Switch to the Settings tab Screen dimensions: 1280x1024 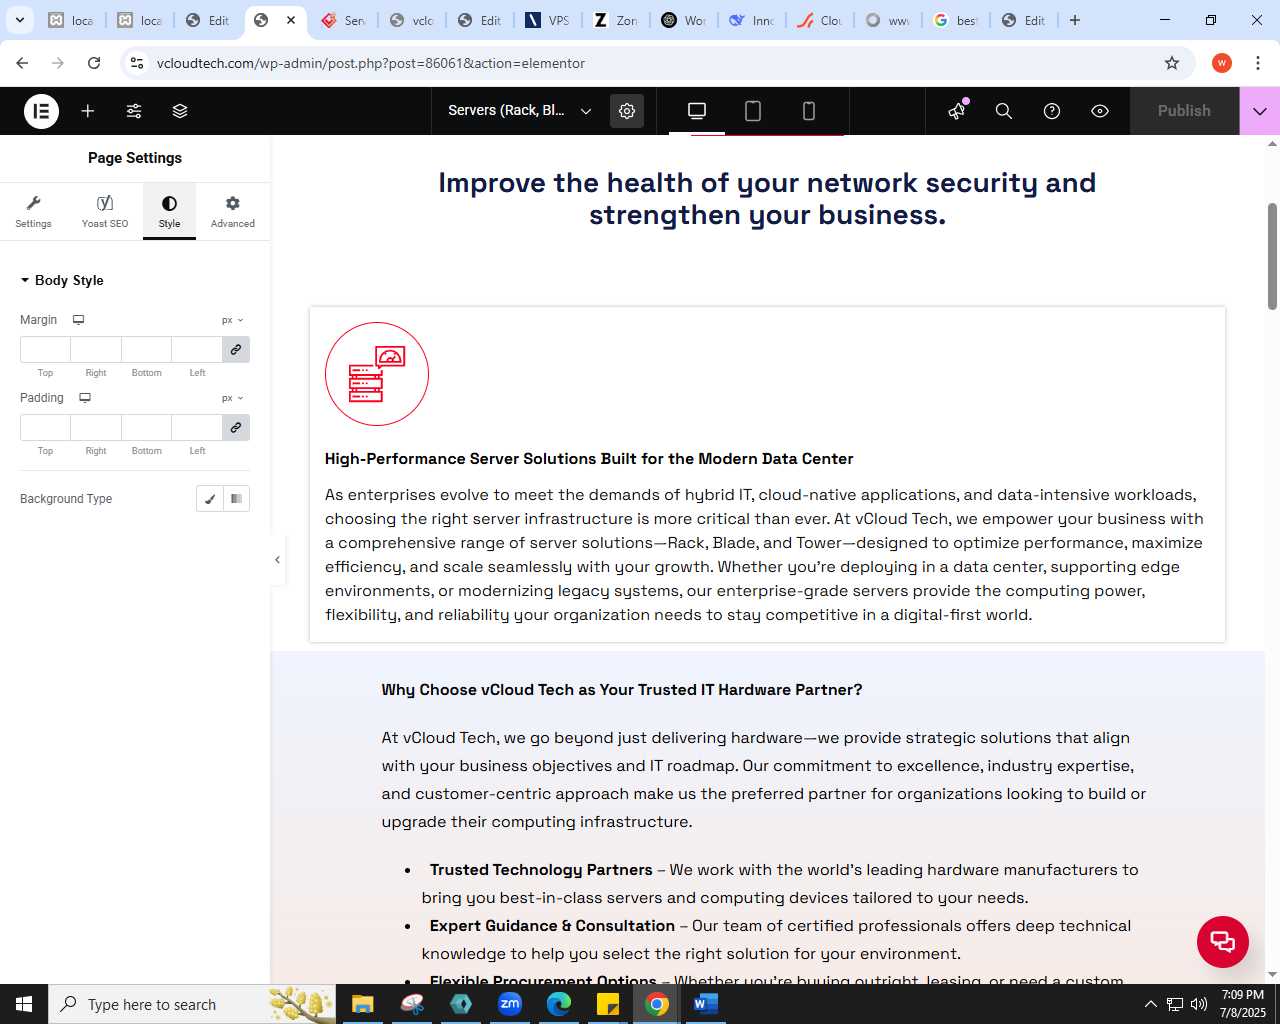pos(33,211)
